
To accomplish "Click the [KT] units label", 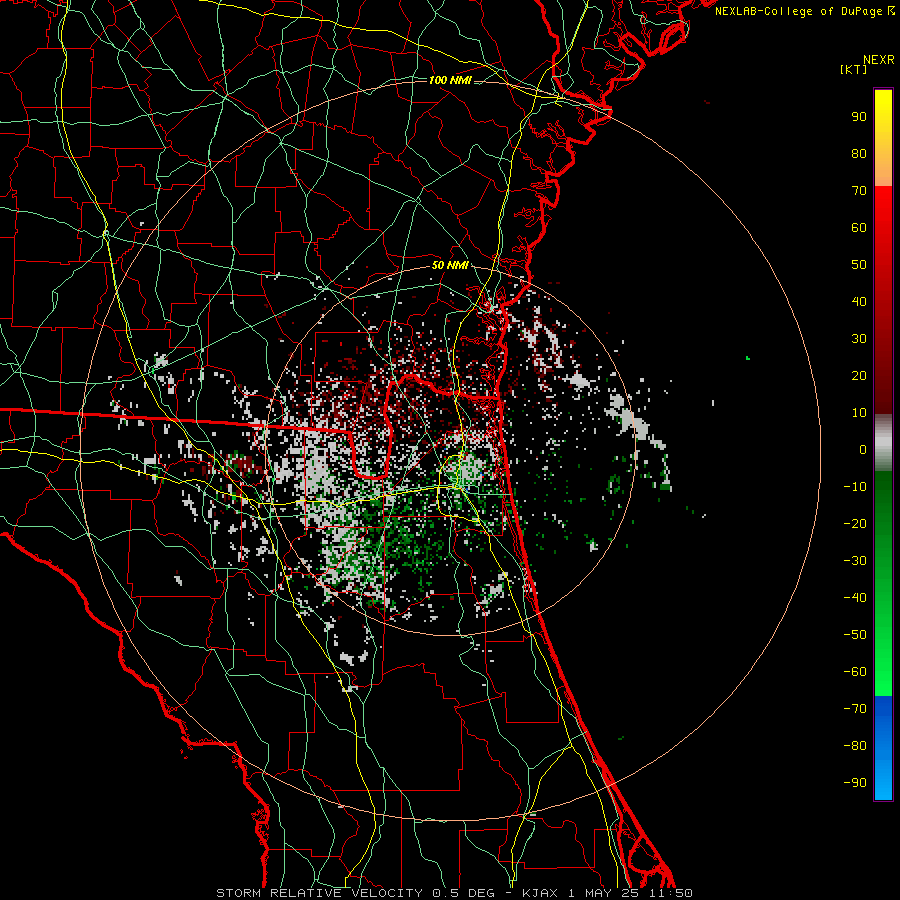I will (x=854, y=69).
